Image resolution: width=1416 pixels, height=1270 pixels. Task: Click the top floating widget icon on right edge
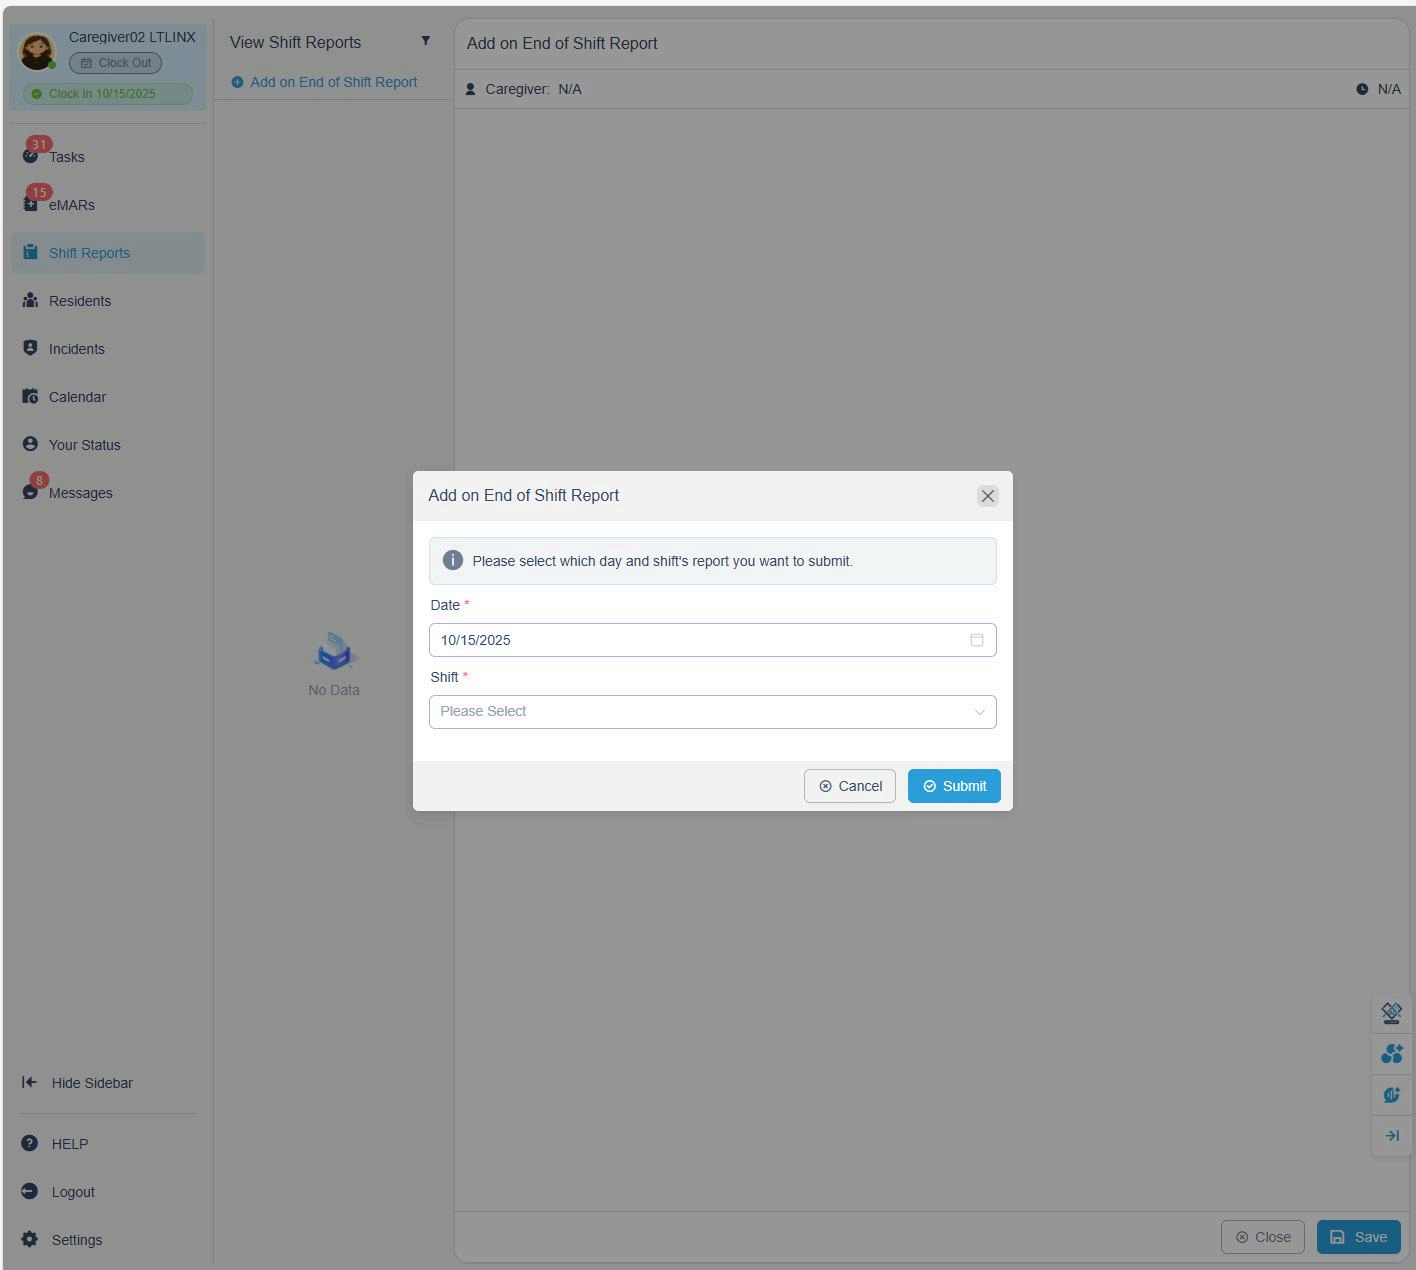pos(1391,1013)
